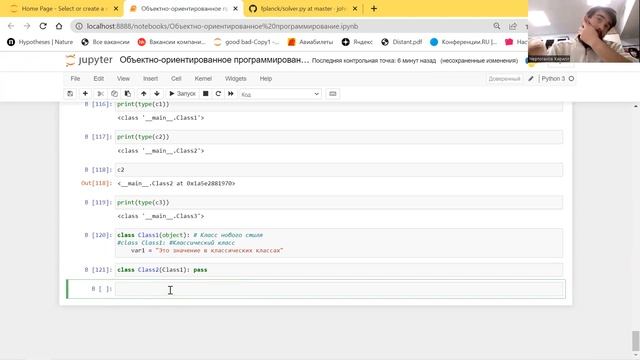
Task: Open the Help menu
Action: tap(266, 79)
